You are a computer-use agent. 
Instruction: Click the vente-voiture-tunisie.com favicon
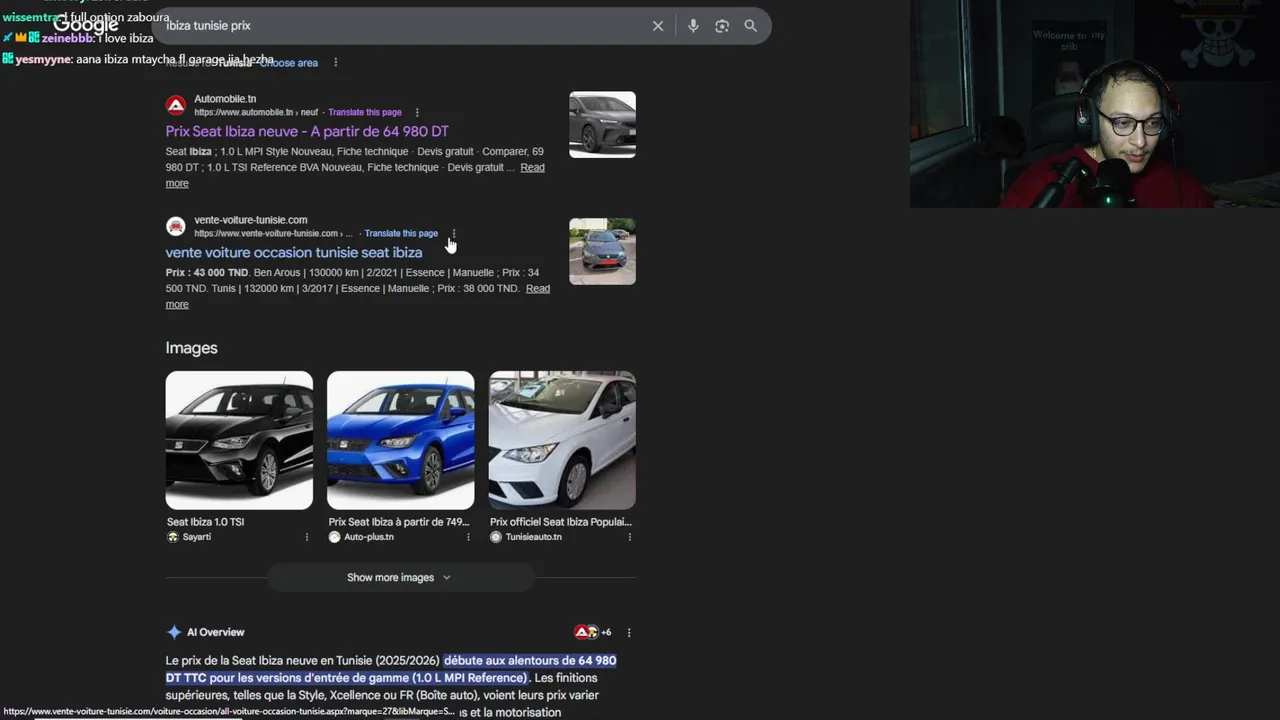coord(176,226)
